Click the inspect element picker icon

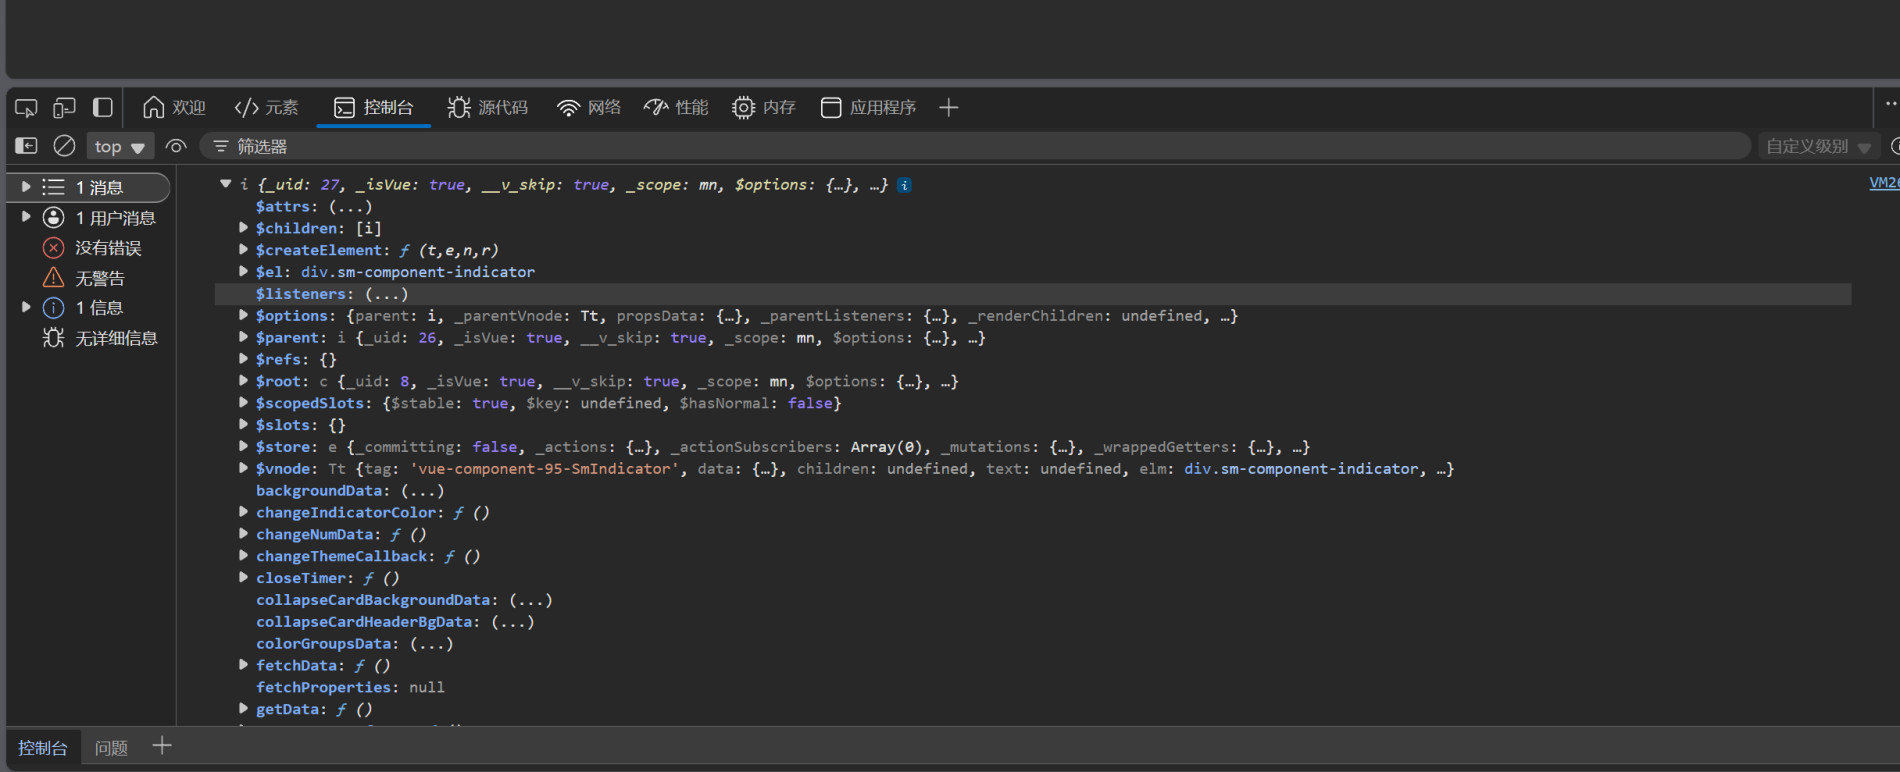pyautogui.click(x=26, y=107)
